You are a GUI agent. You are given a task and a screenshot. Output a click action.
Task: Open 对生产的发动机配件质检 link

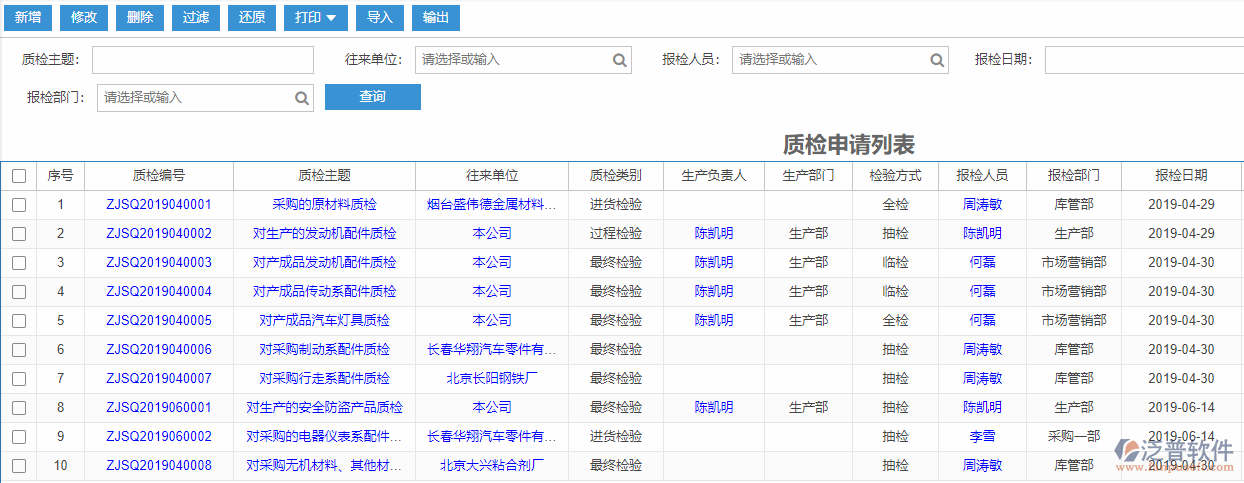tap(324, 234)
